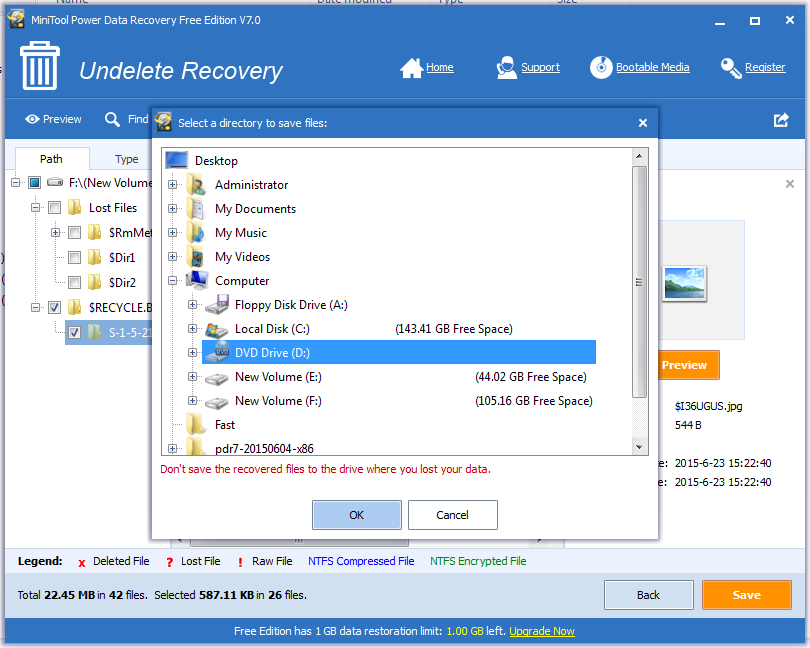Click the Preview eye icon in toolbar
This screenshot has width=810, height=648.
[x=32, y=119]
